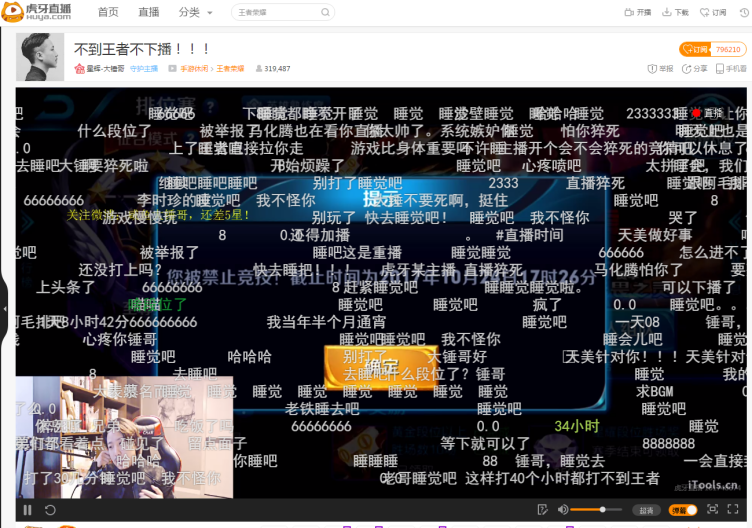Open 手机看 mobile viewing option

coord(731,69)
